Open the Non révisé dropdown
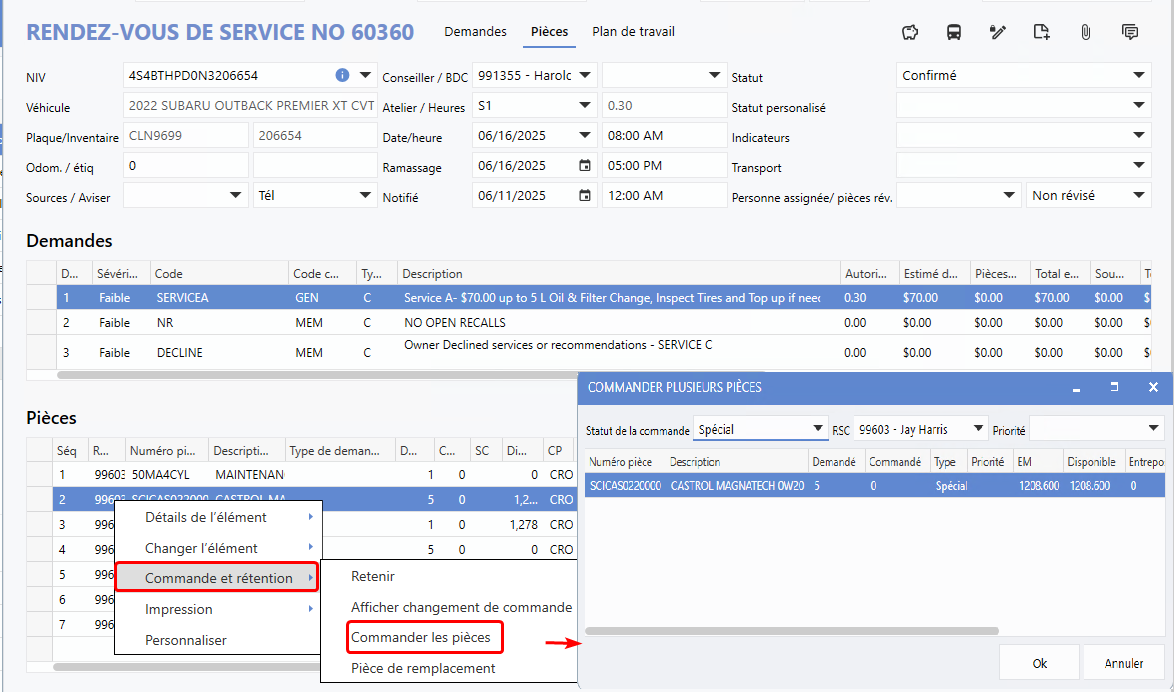1174x692 pixels. click(1139, 196)
